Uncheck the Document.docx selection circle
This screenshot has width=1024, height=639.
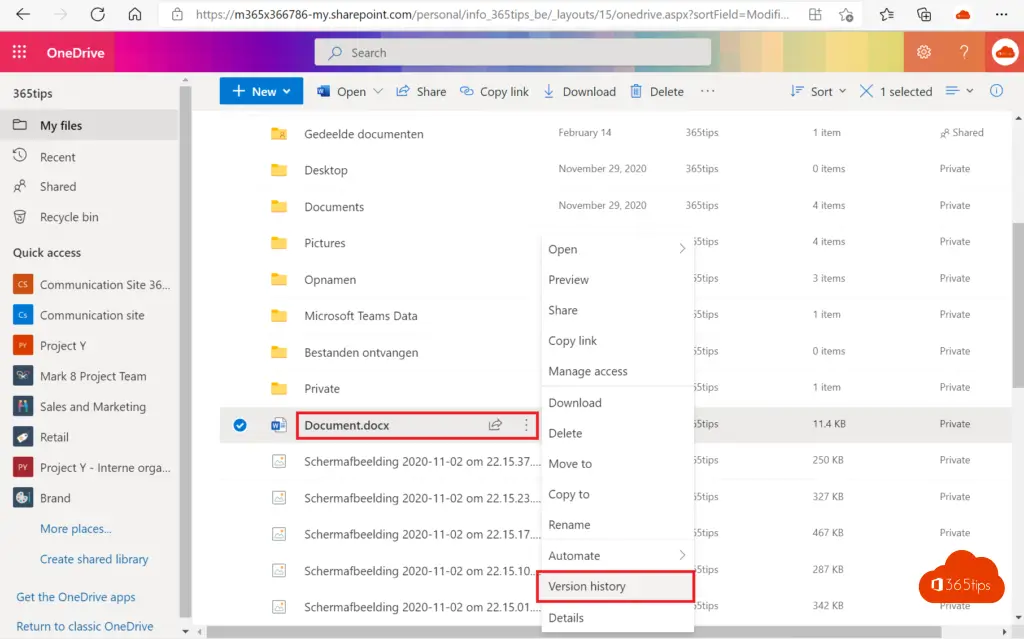coord(240,425)
